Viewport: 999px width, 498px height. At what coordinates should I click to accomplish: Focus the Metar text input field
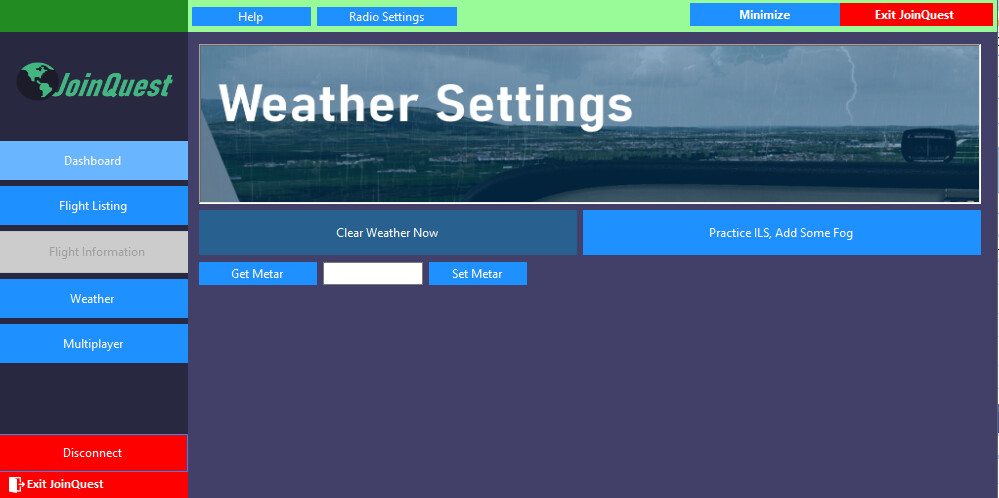point(373,274)
